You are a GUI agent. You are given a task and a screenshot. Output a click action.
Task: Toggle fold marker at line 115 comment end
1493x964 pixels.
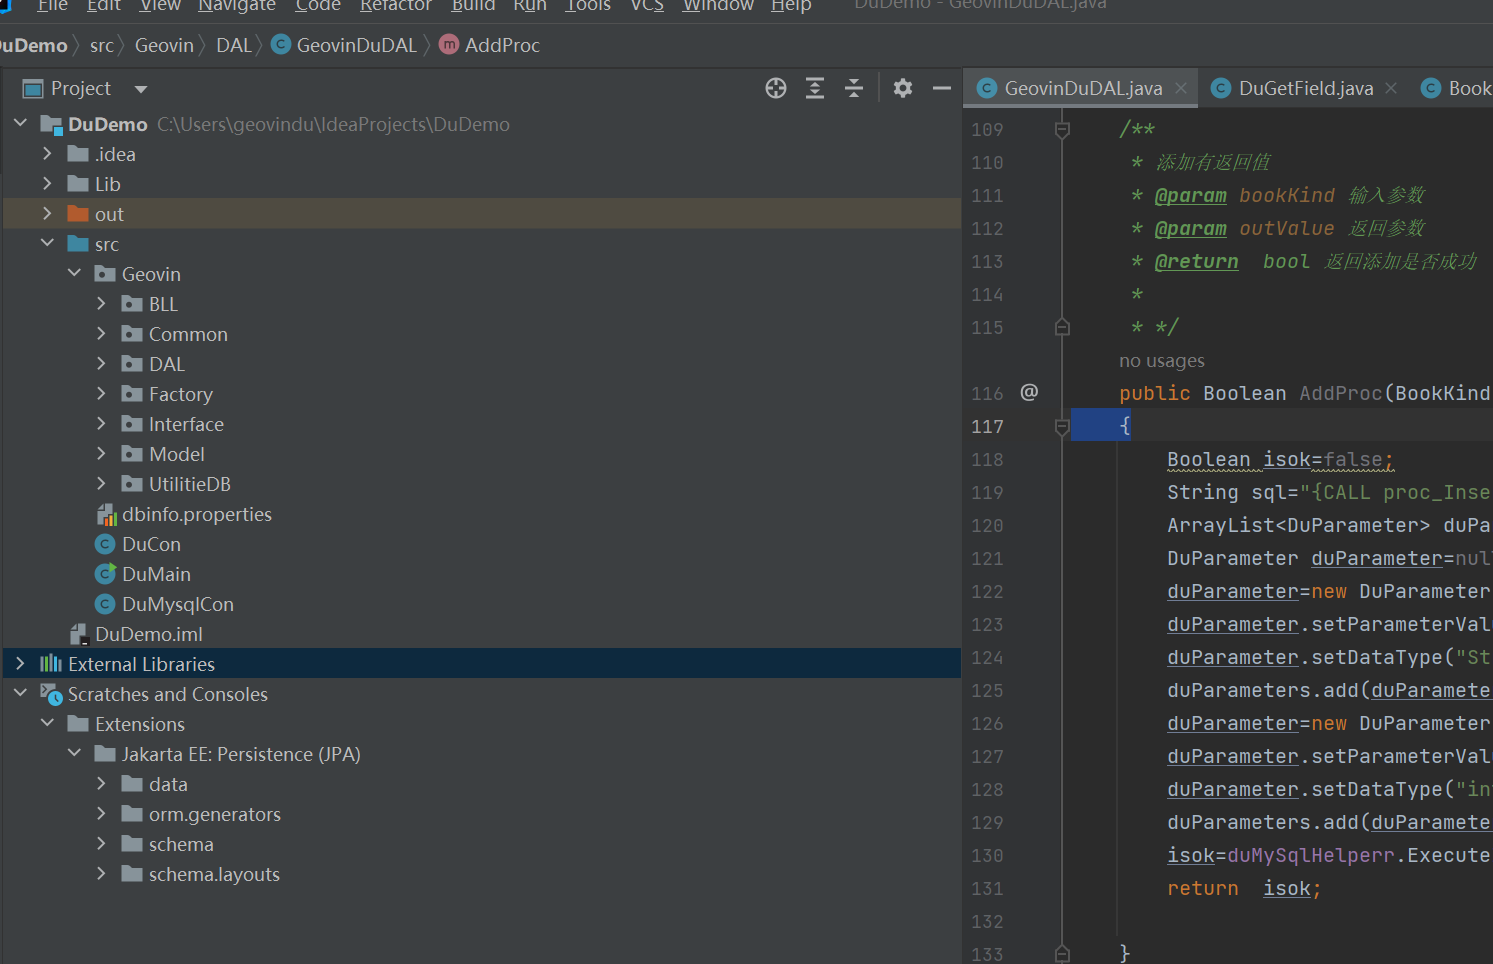[1062, 327]
